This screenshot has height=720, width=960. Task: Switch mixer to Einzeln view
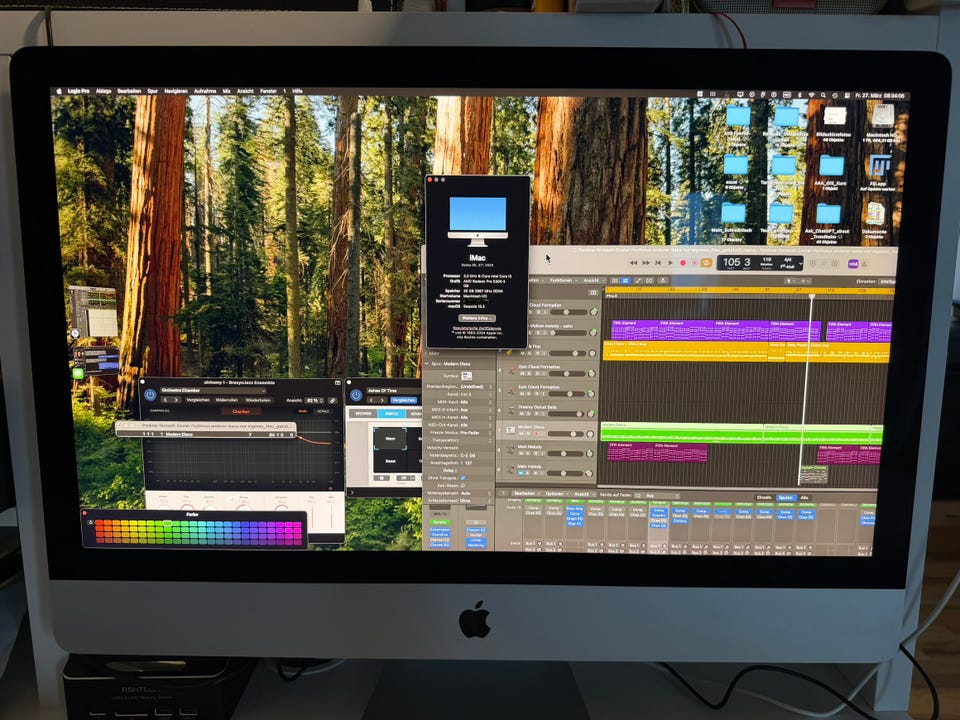click(763, 497)
